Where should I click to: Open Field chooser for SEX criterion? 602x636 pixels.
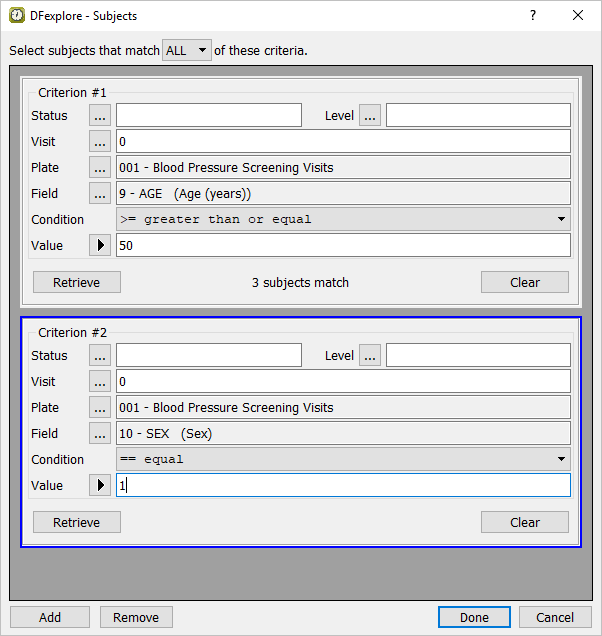click(x=100, y=434)
